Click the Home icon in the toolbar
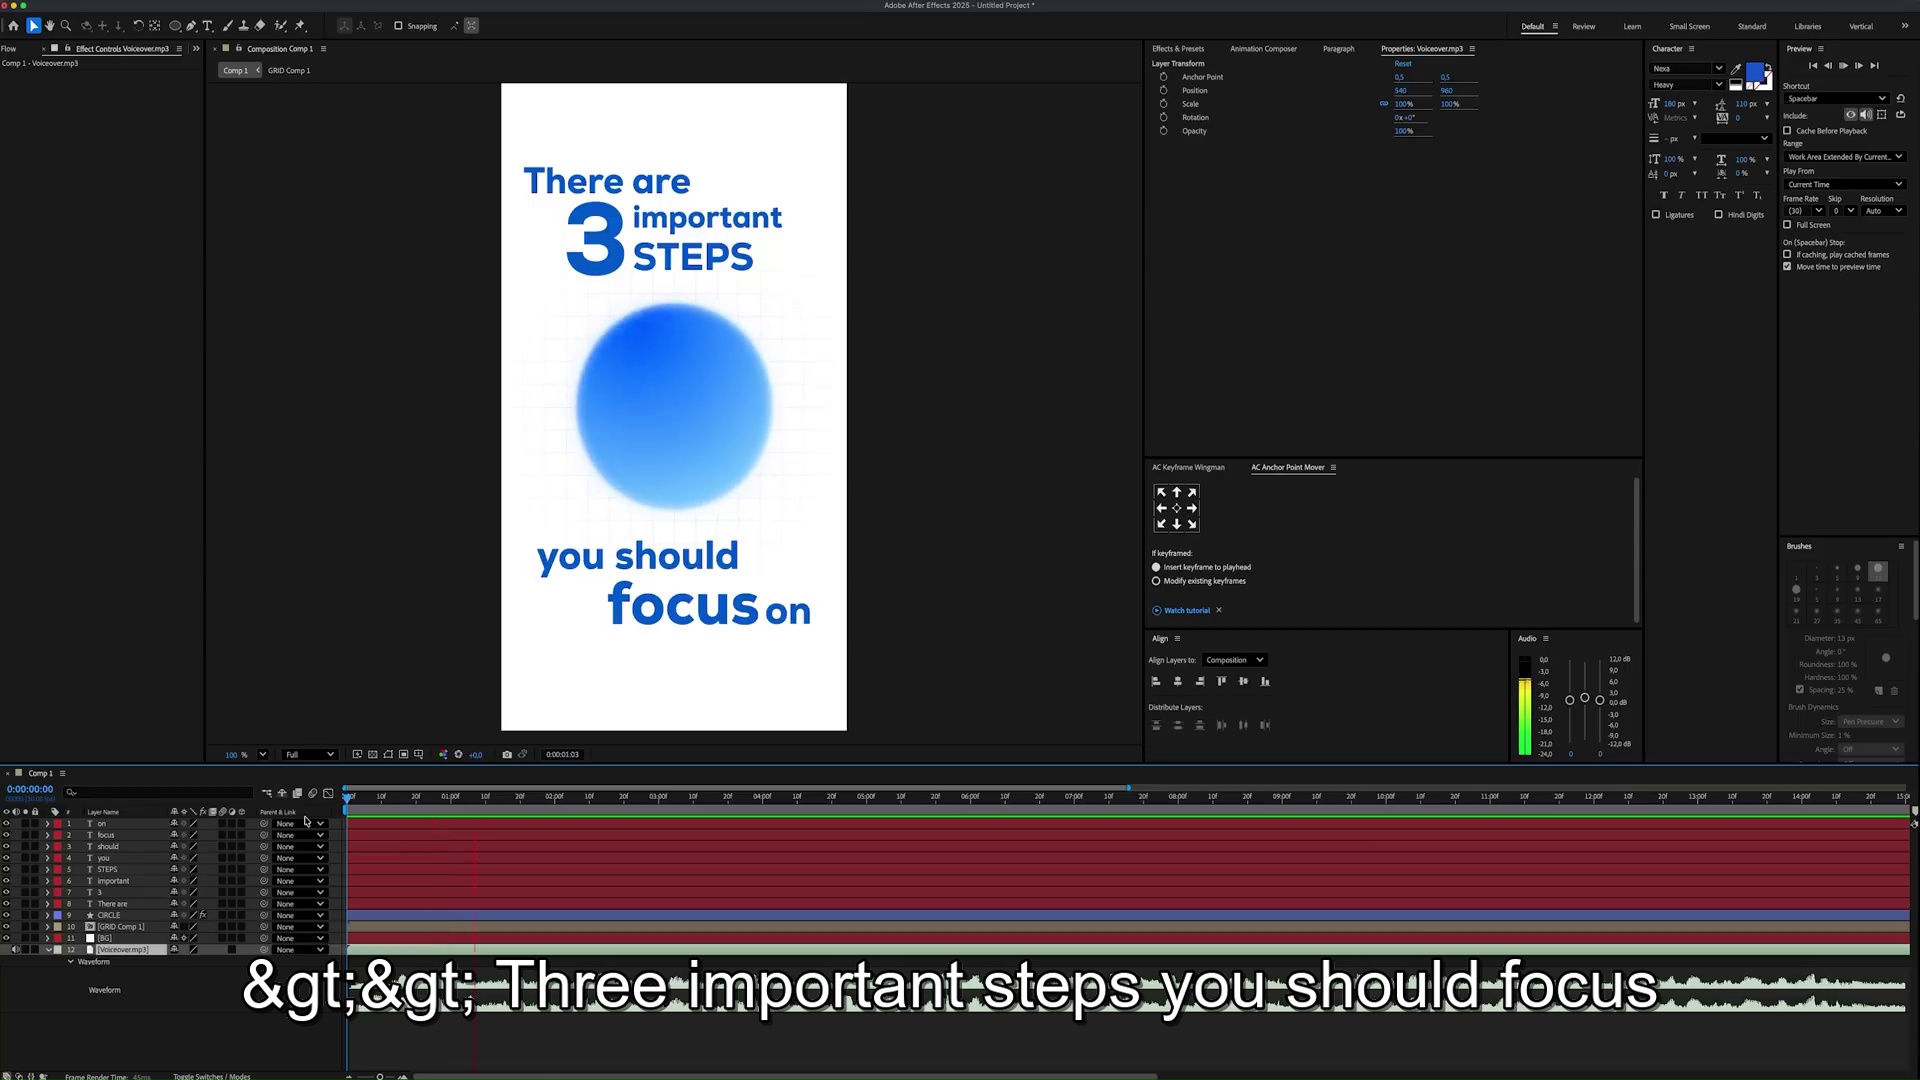 coord(13,26)
